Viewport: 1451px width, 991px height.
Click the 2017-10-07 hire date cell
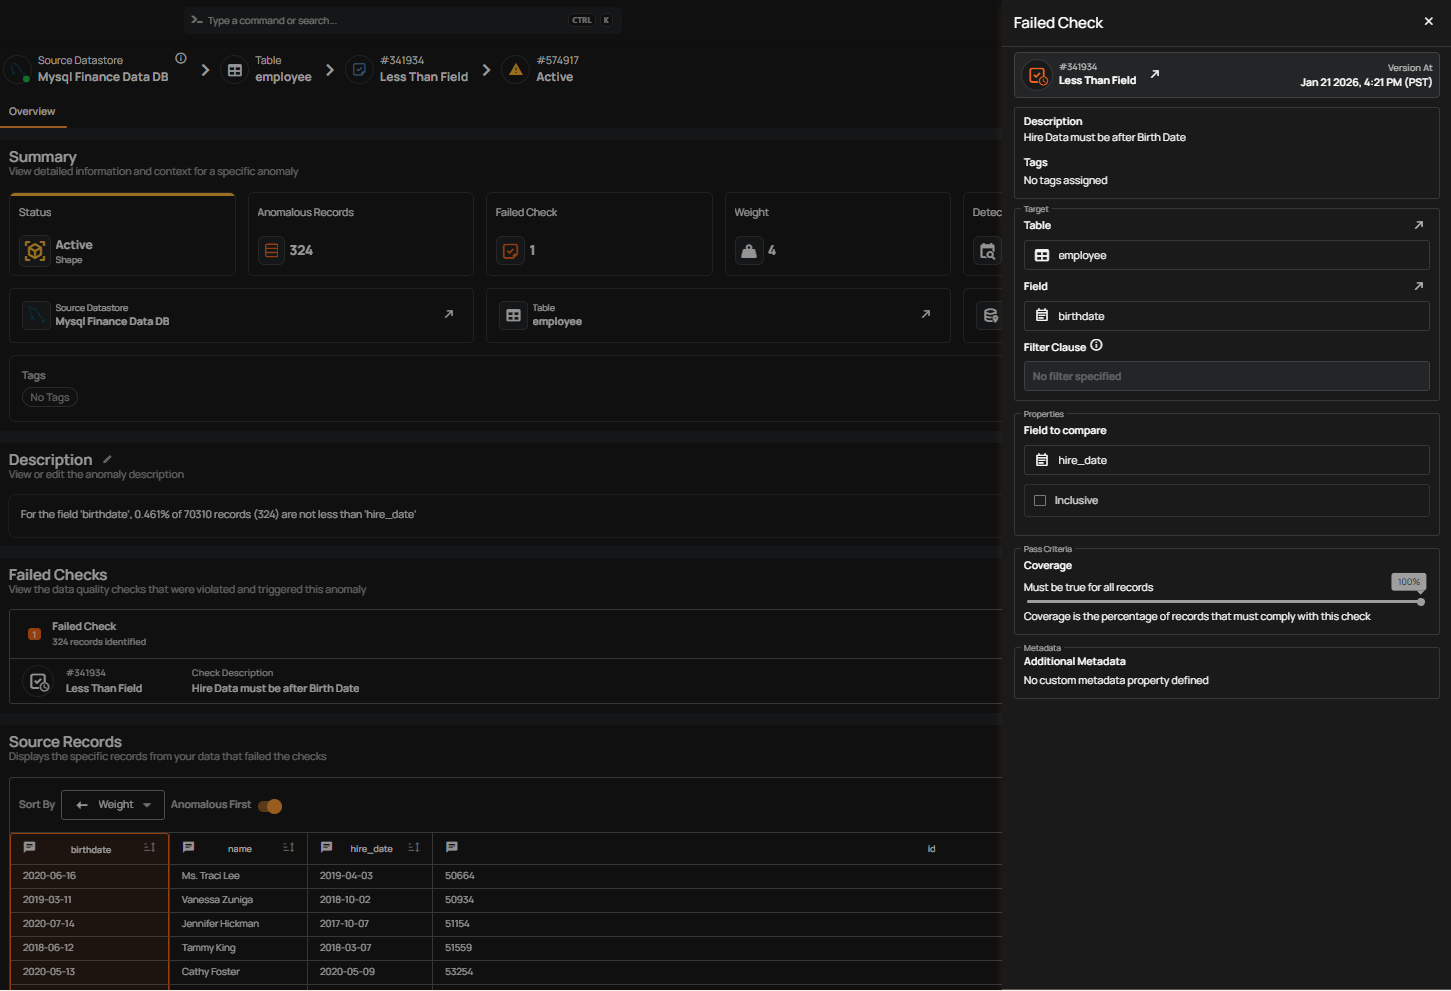tap(370, 924)
